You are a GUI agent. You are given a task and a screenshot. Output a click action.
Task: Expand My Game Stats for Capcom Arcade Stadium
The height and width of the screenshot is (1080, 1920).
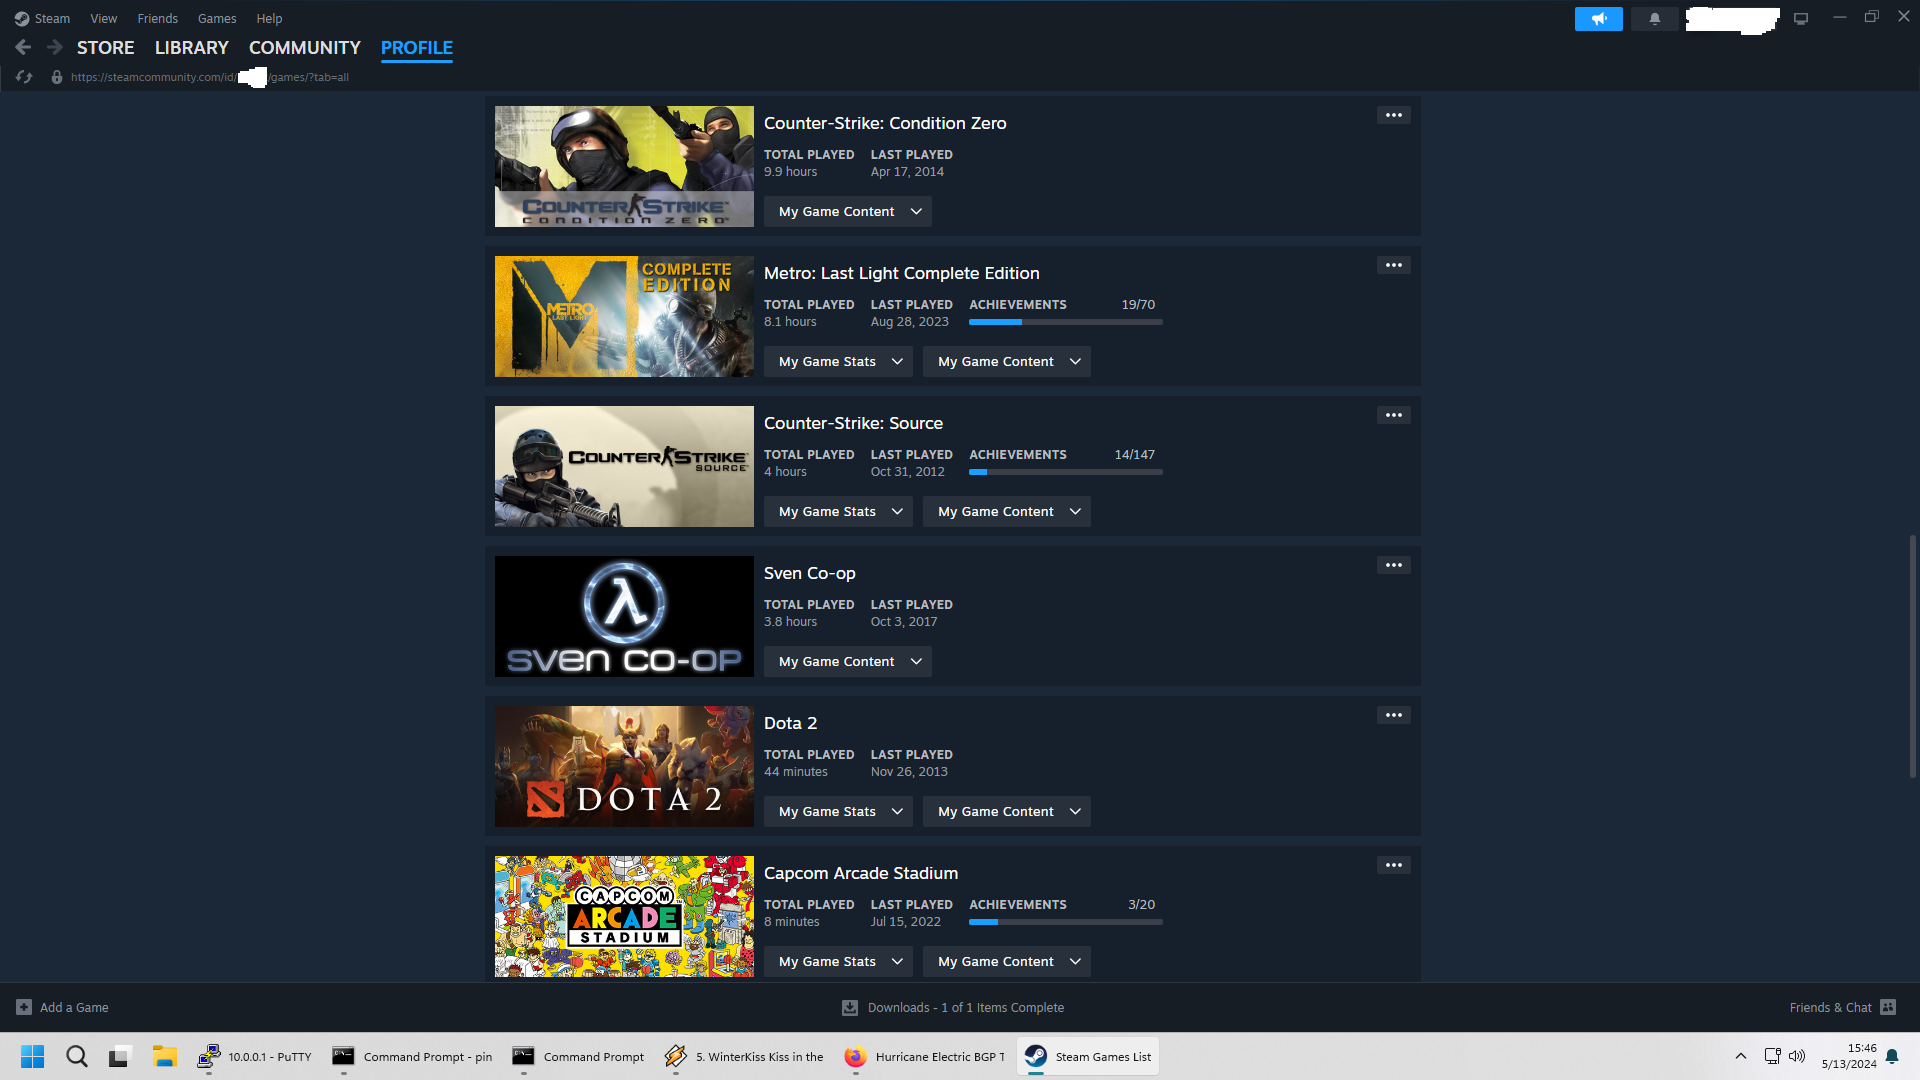pyautogui.click(x=838, y=961)
